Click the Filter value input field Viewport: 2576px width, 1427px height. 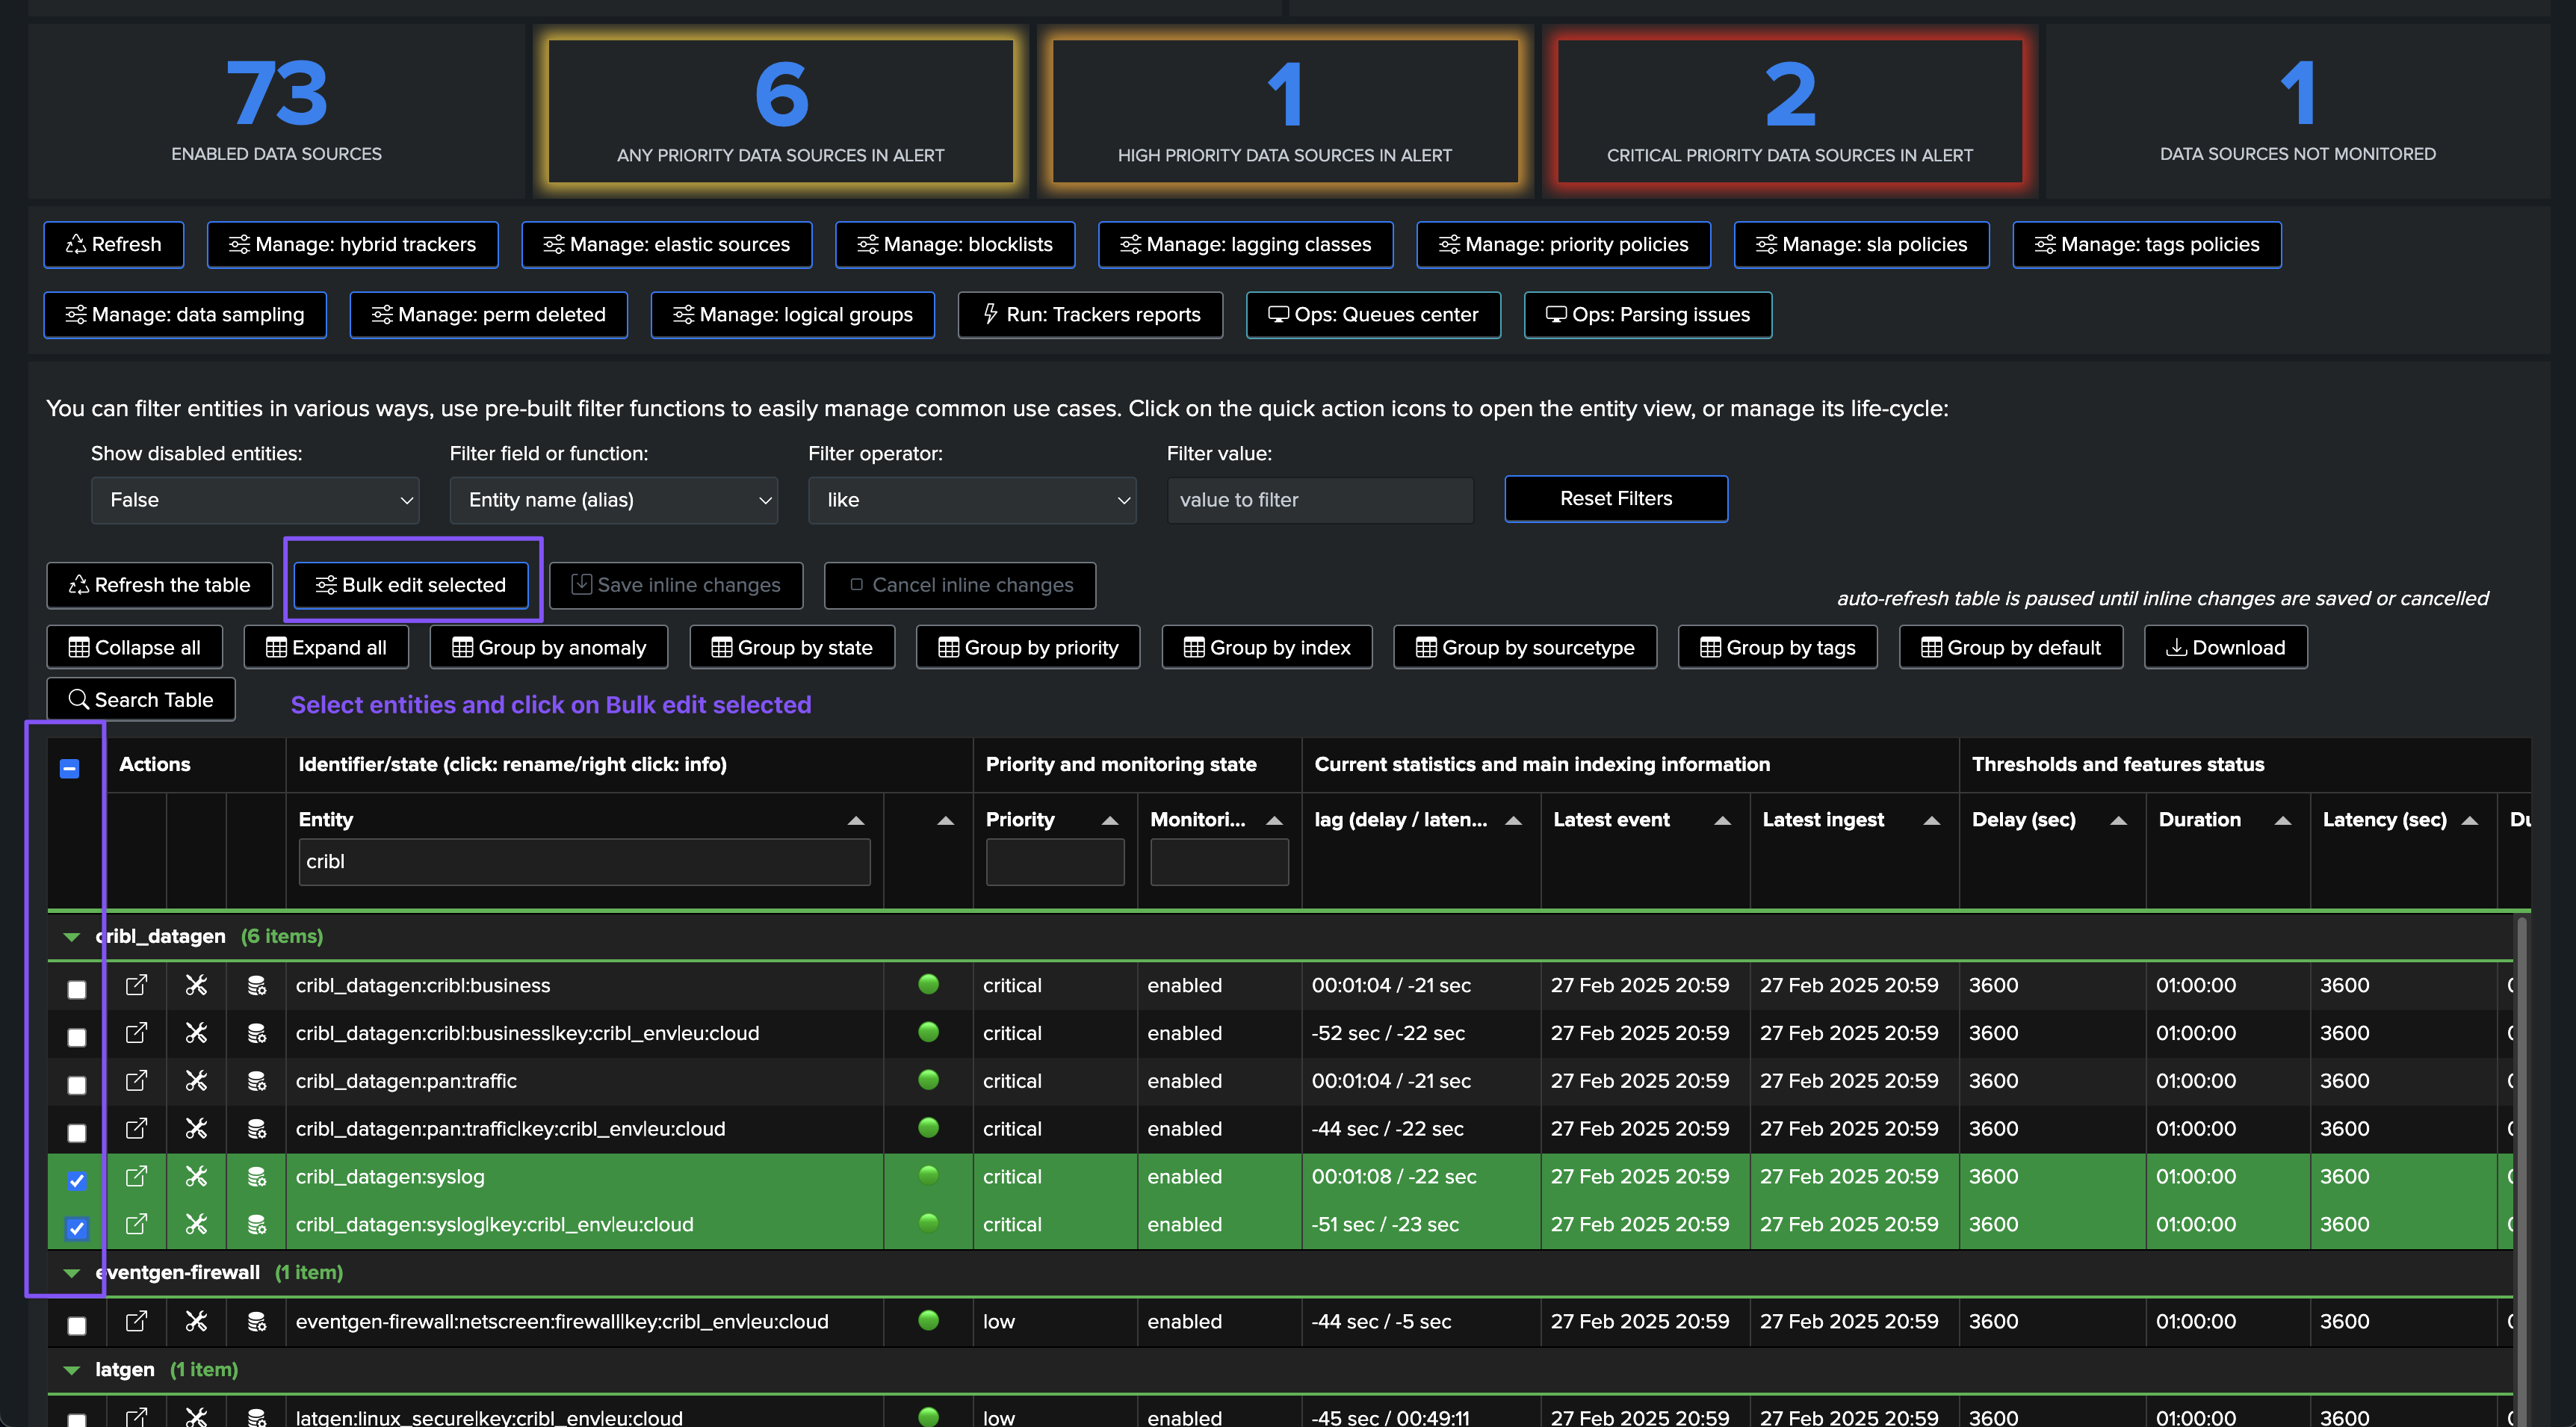click(1320, 500)
